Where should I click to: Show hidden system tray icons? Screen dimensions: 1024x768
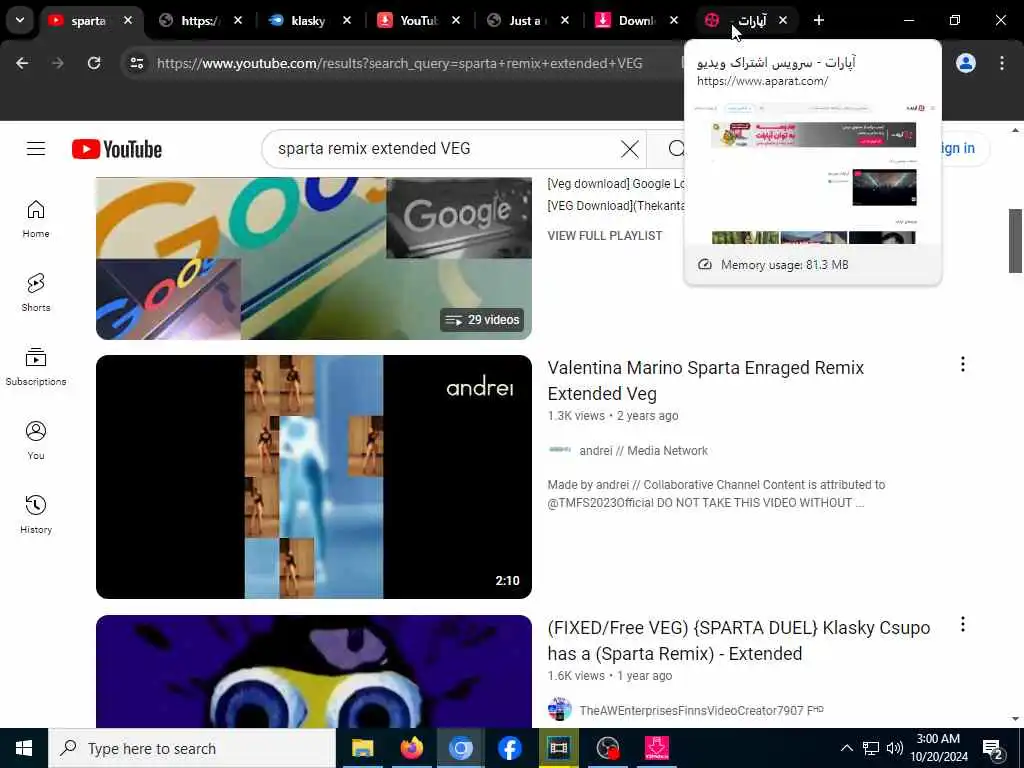click(x=846, y=748)
